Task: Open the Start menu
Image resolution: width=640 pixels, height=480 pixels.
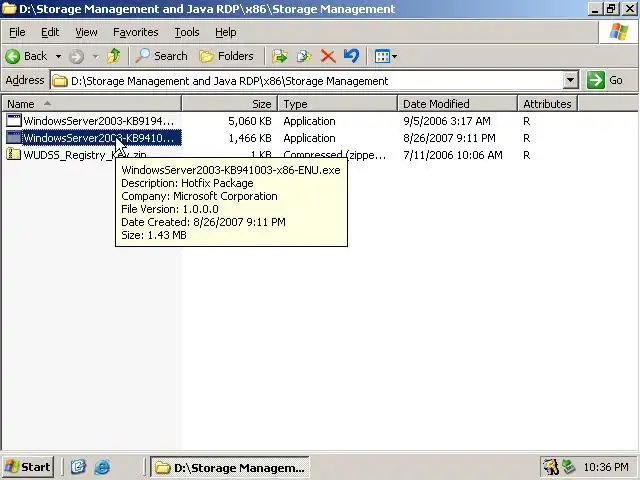Action: (28, 467)
